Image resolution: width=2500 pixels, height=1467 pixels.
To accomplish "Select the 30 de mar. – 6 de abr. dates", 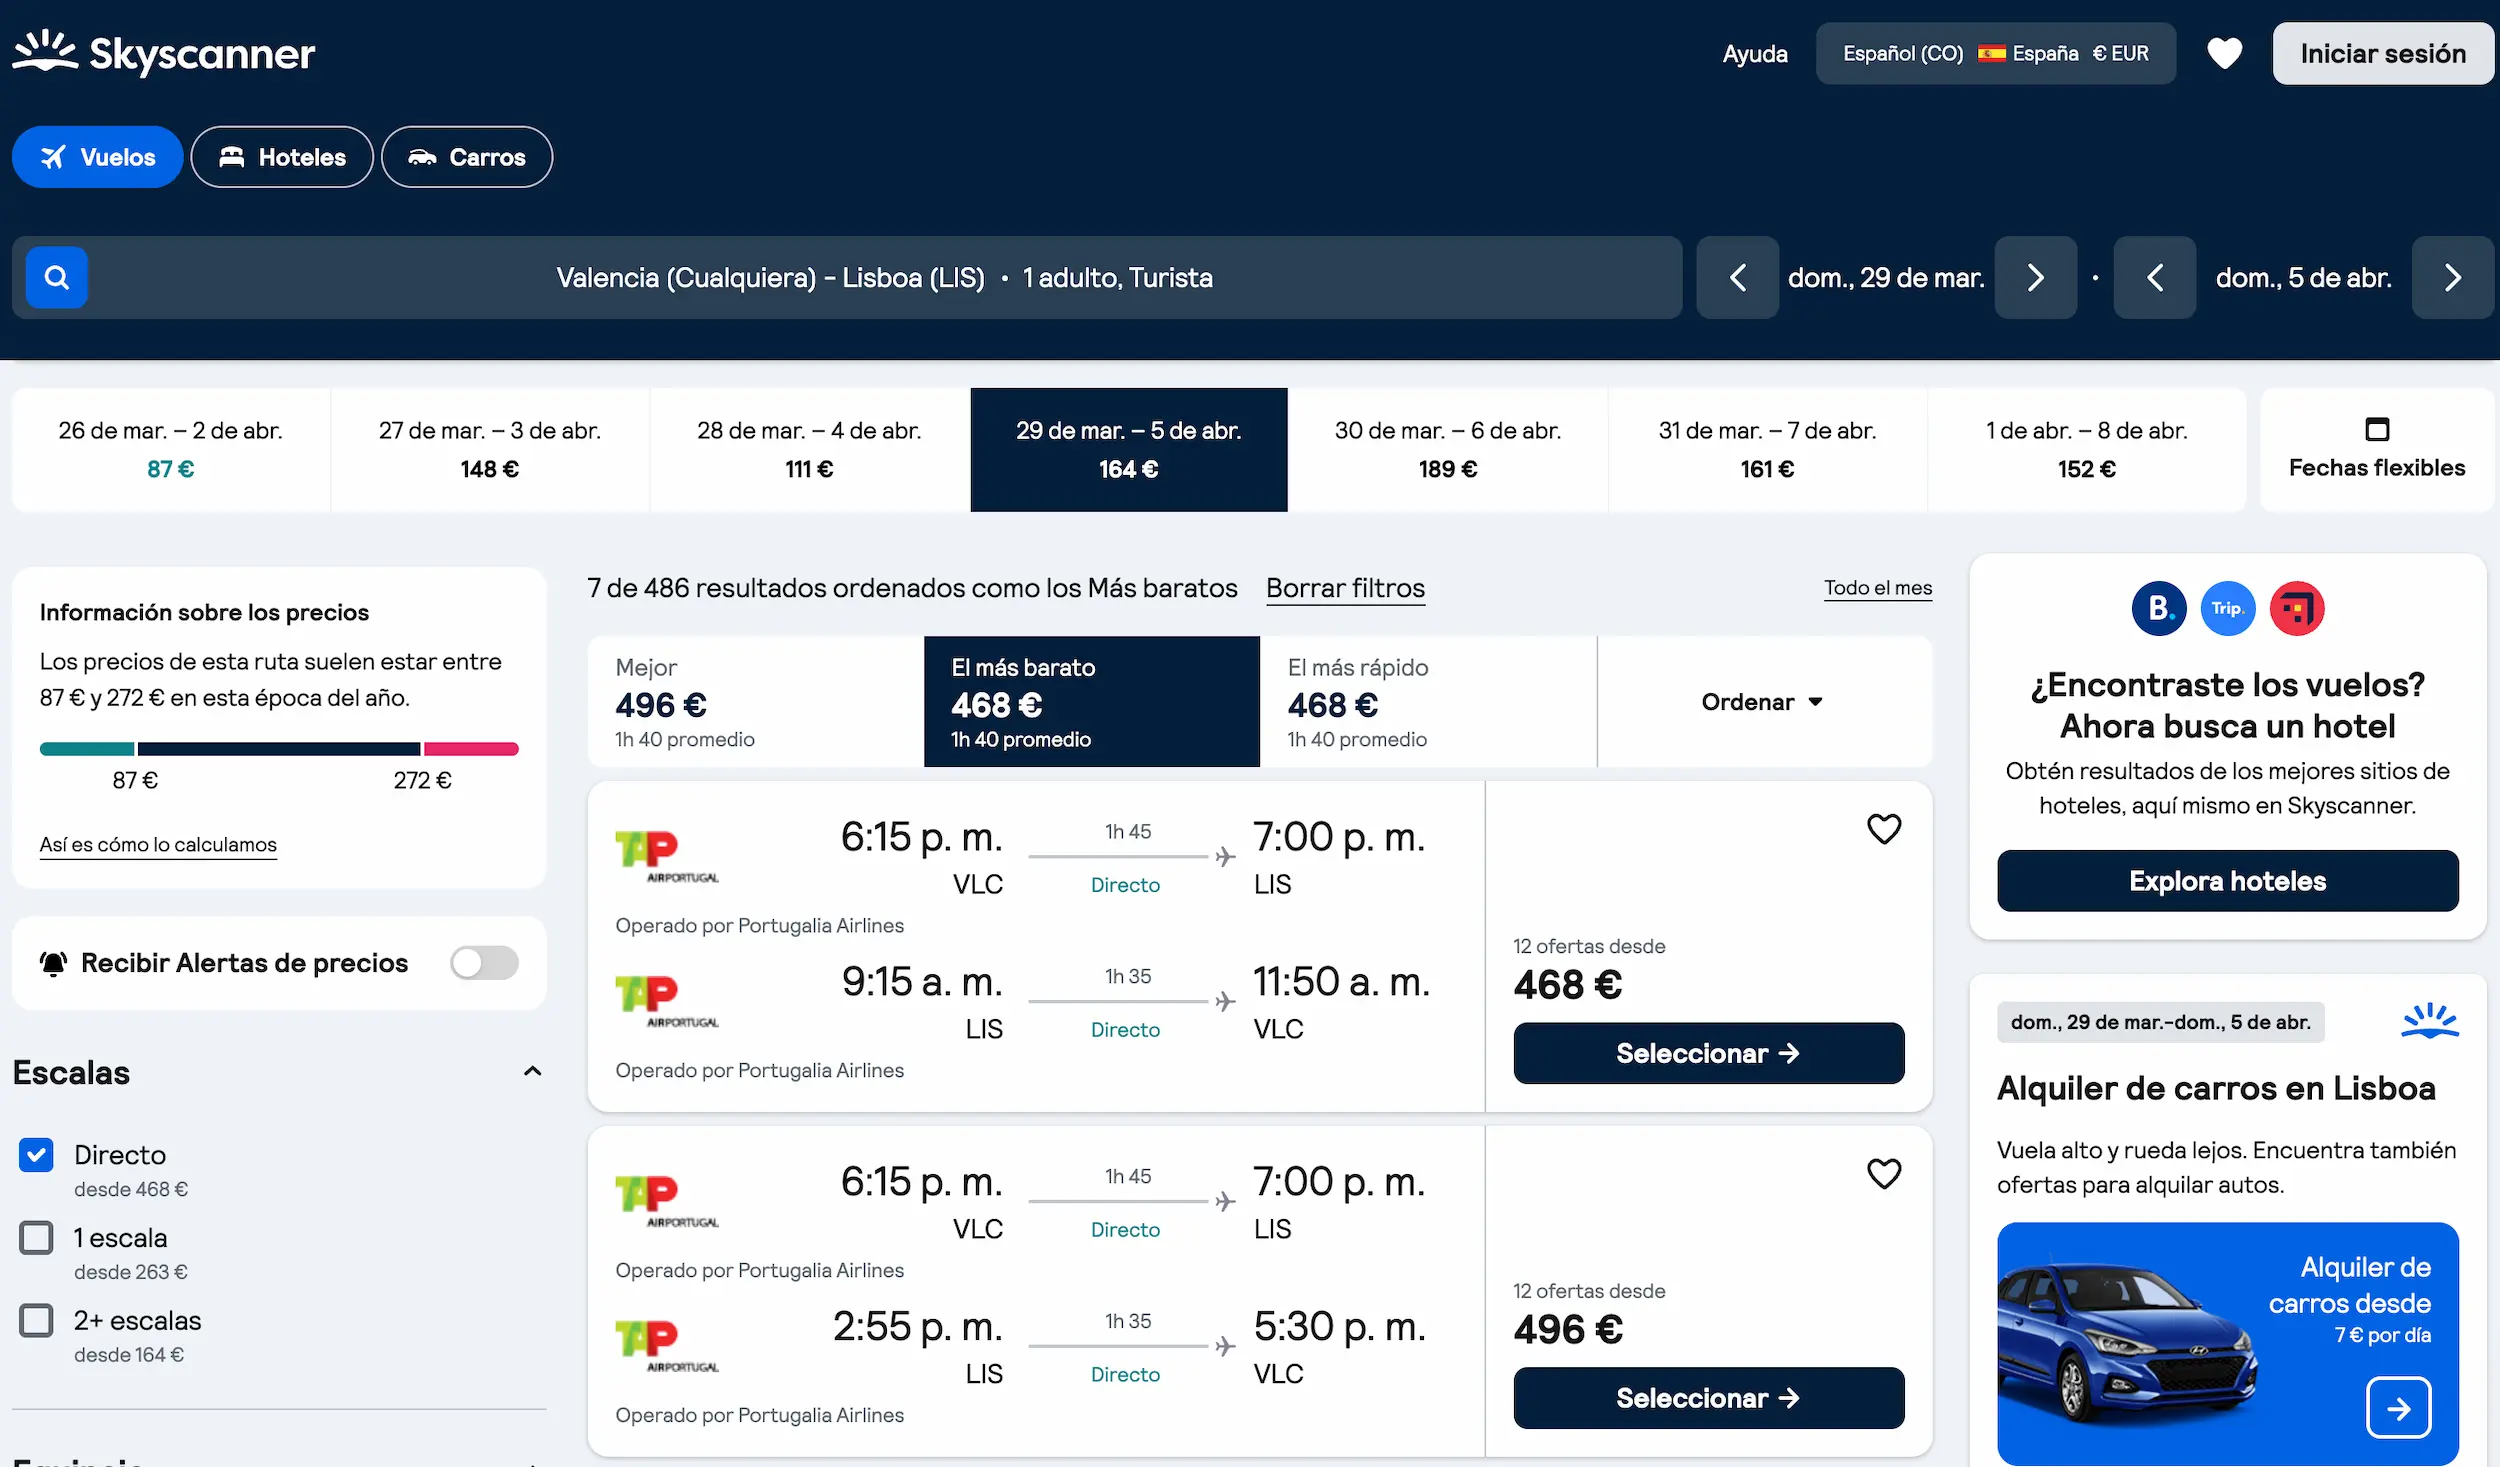I will point(1448,449).
